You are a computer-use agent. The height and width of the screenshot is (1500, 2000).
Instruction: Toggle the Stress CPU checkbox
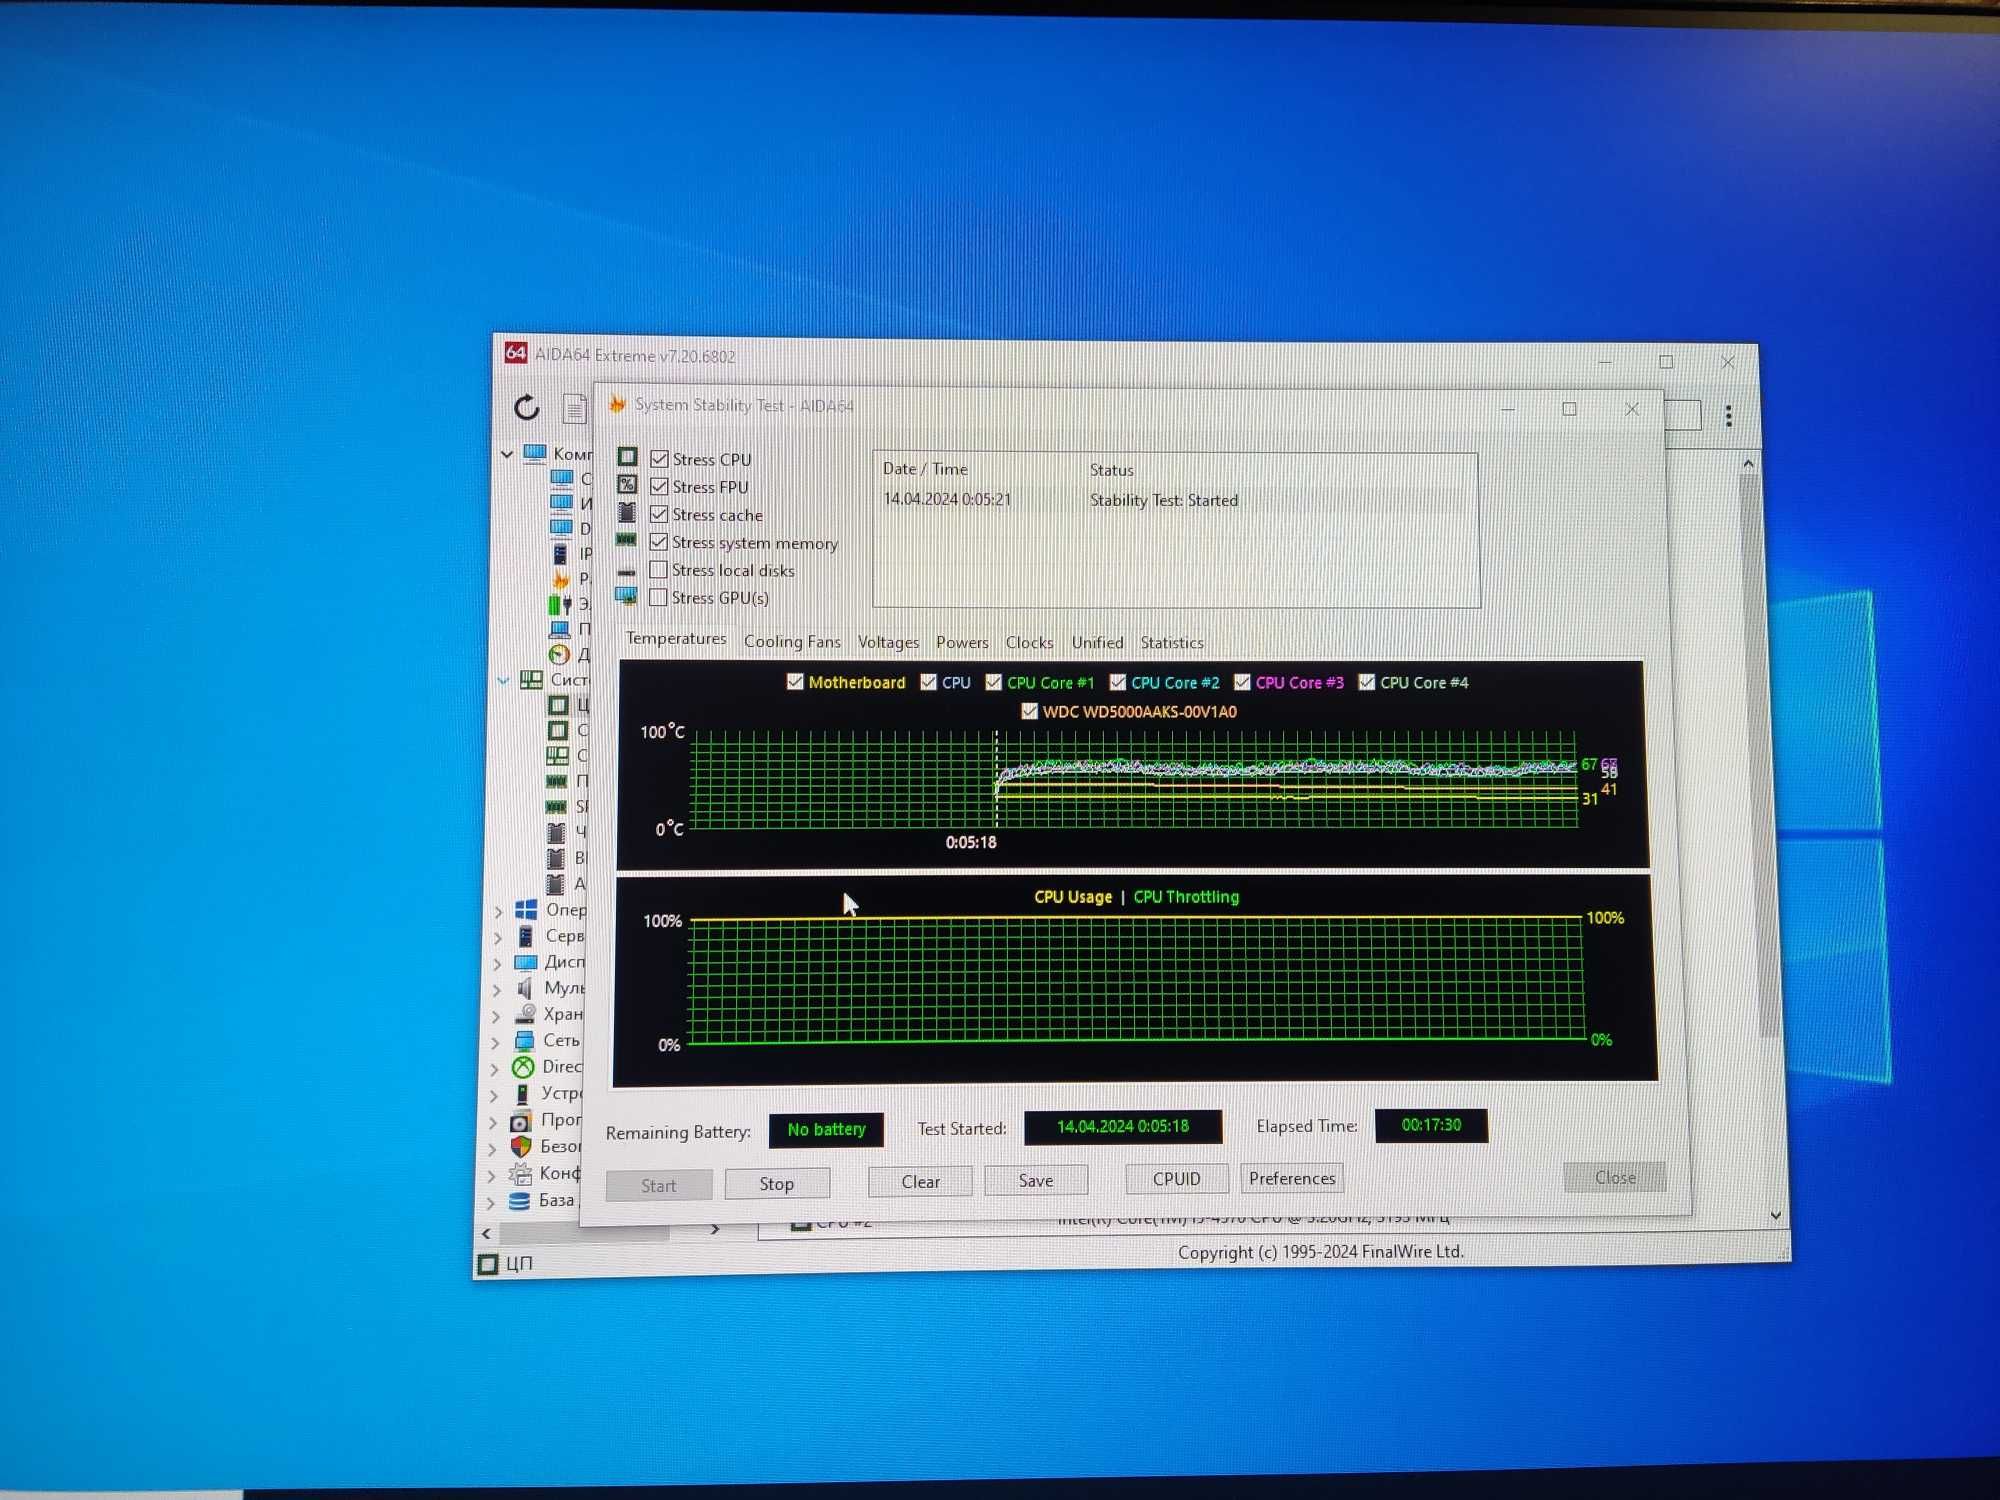[657, 459]
